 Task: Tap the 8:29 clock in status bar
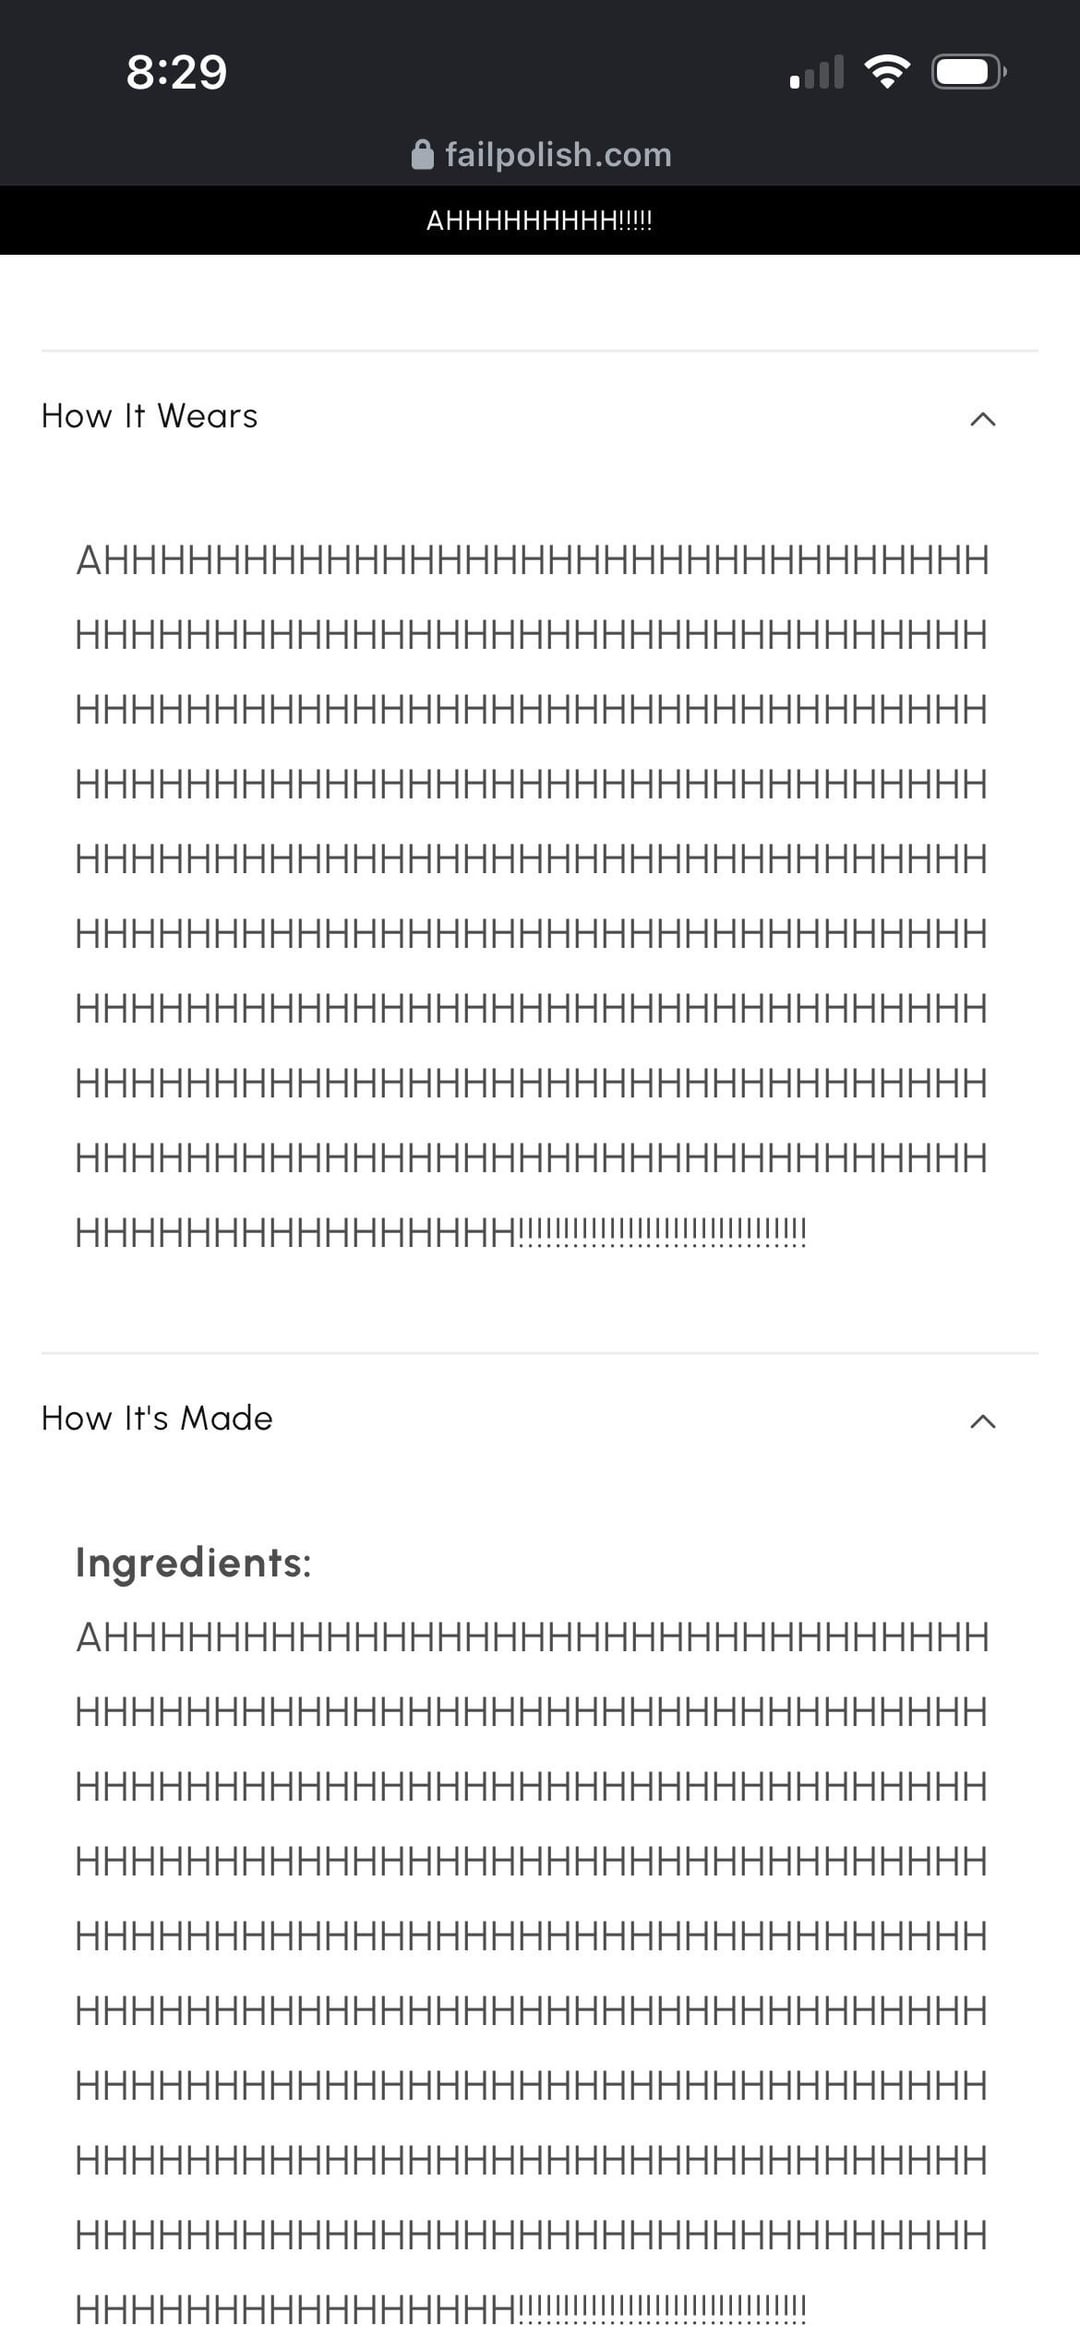point(177,73)
